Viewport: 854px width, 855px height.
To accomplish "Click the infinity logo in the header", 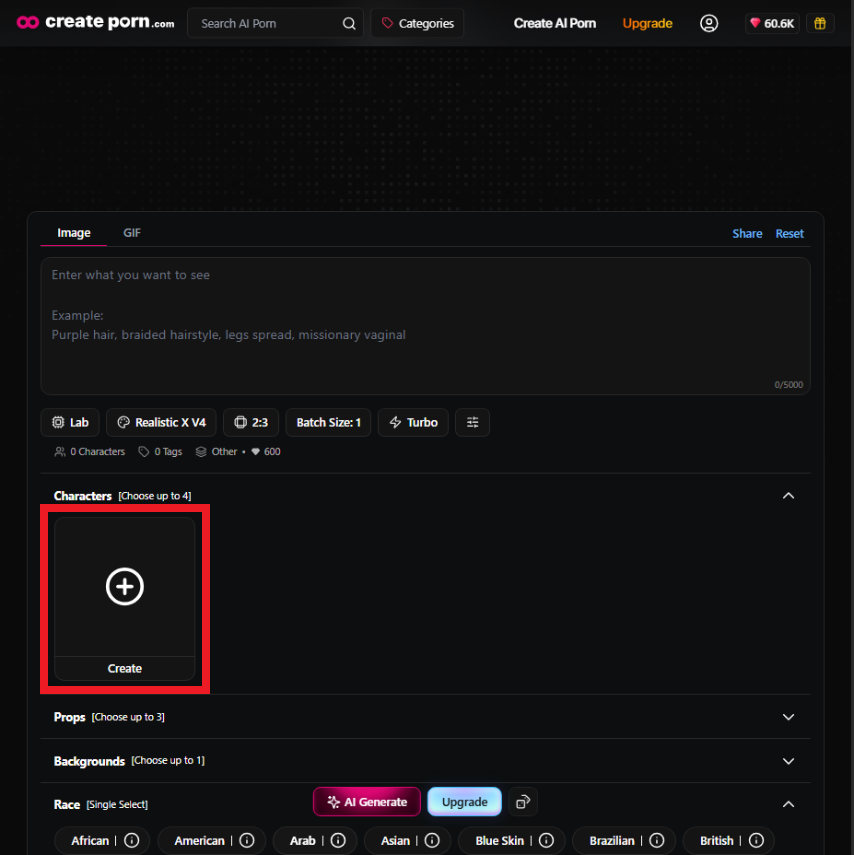I will pos(28,22).
